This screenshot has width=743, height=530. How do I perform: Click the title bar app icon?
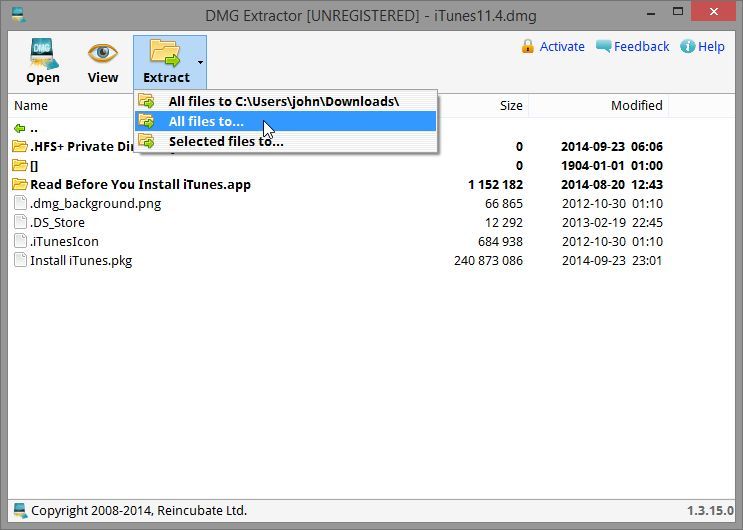click(18, 15)
